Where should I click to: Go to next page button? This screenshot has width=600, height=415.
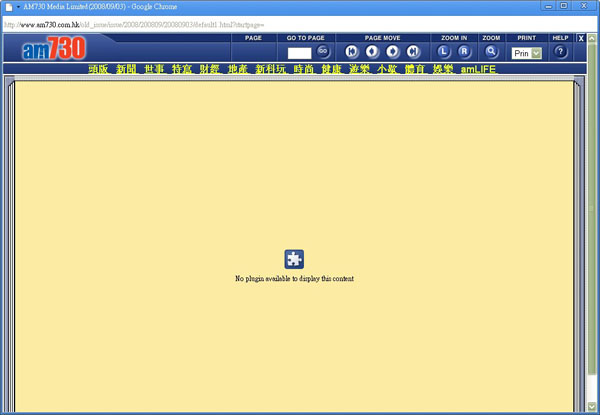(x=392, y=51)
